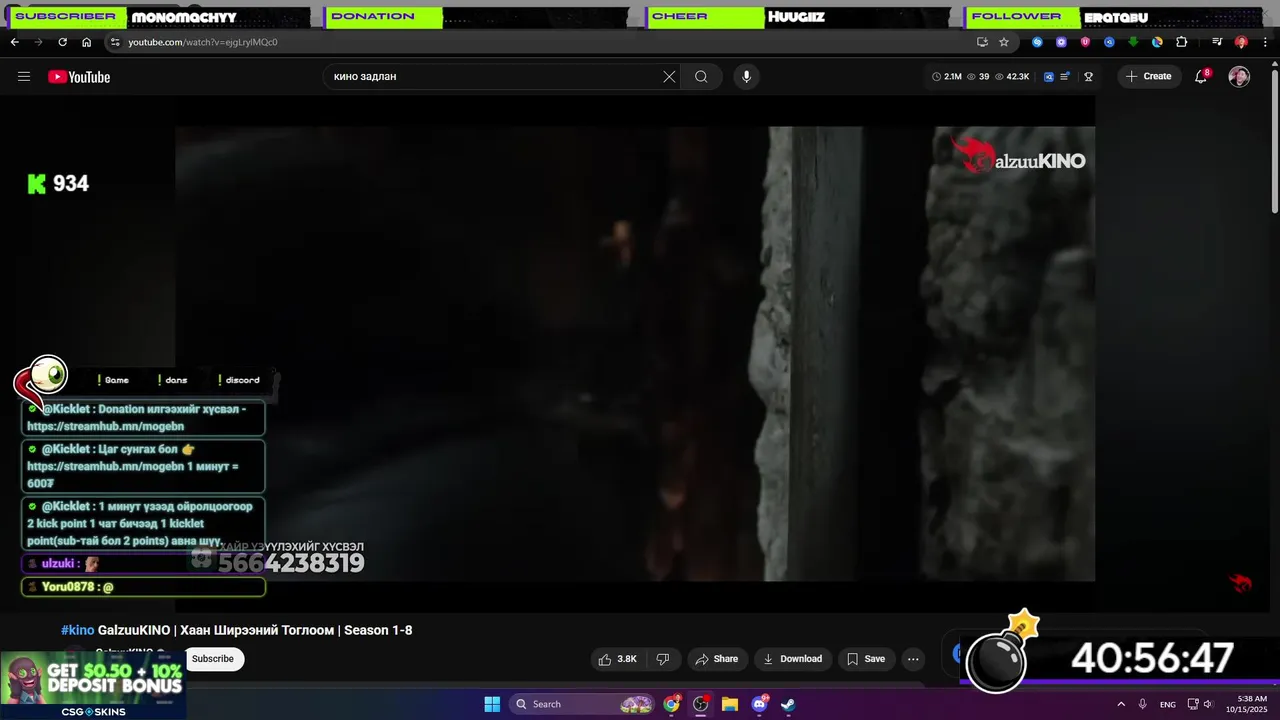Download the video
This screenshot has width=1280, height=720.
coord(792,659)
